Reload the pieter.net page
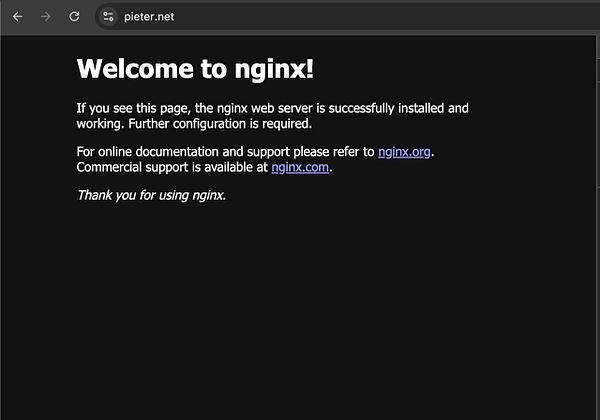The height and width of the screenshot is (420, 600). (74, 16)
